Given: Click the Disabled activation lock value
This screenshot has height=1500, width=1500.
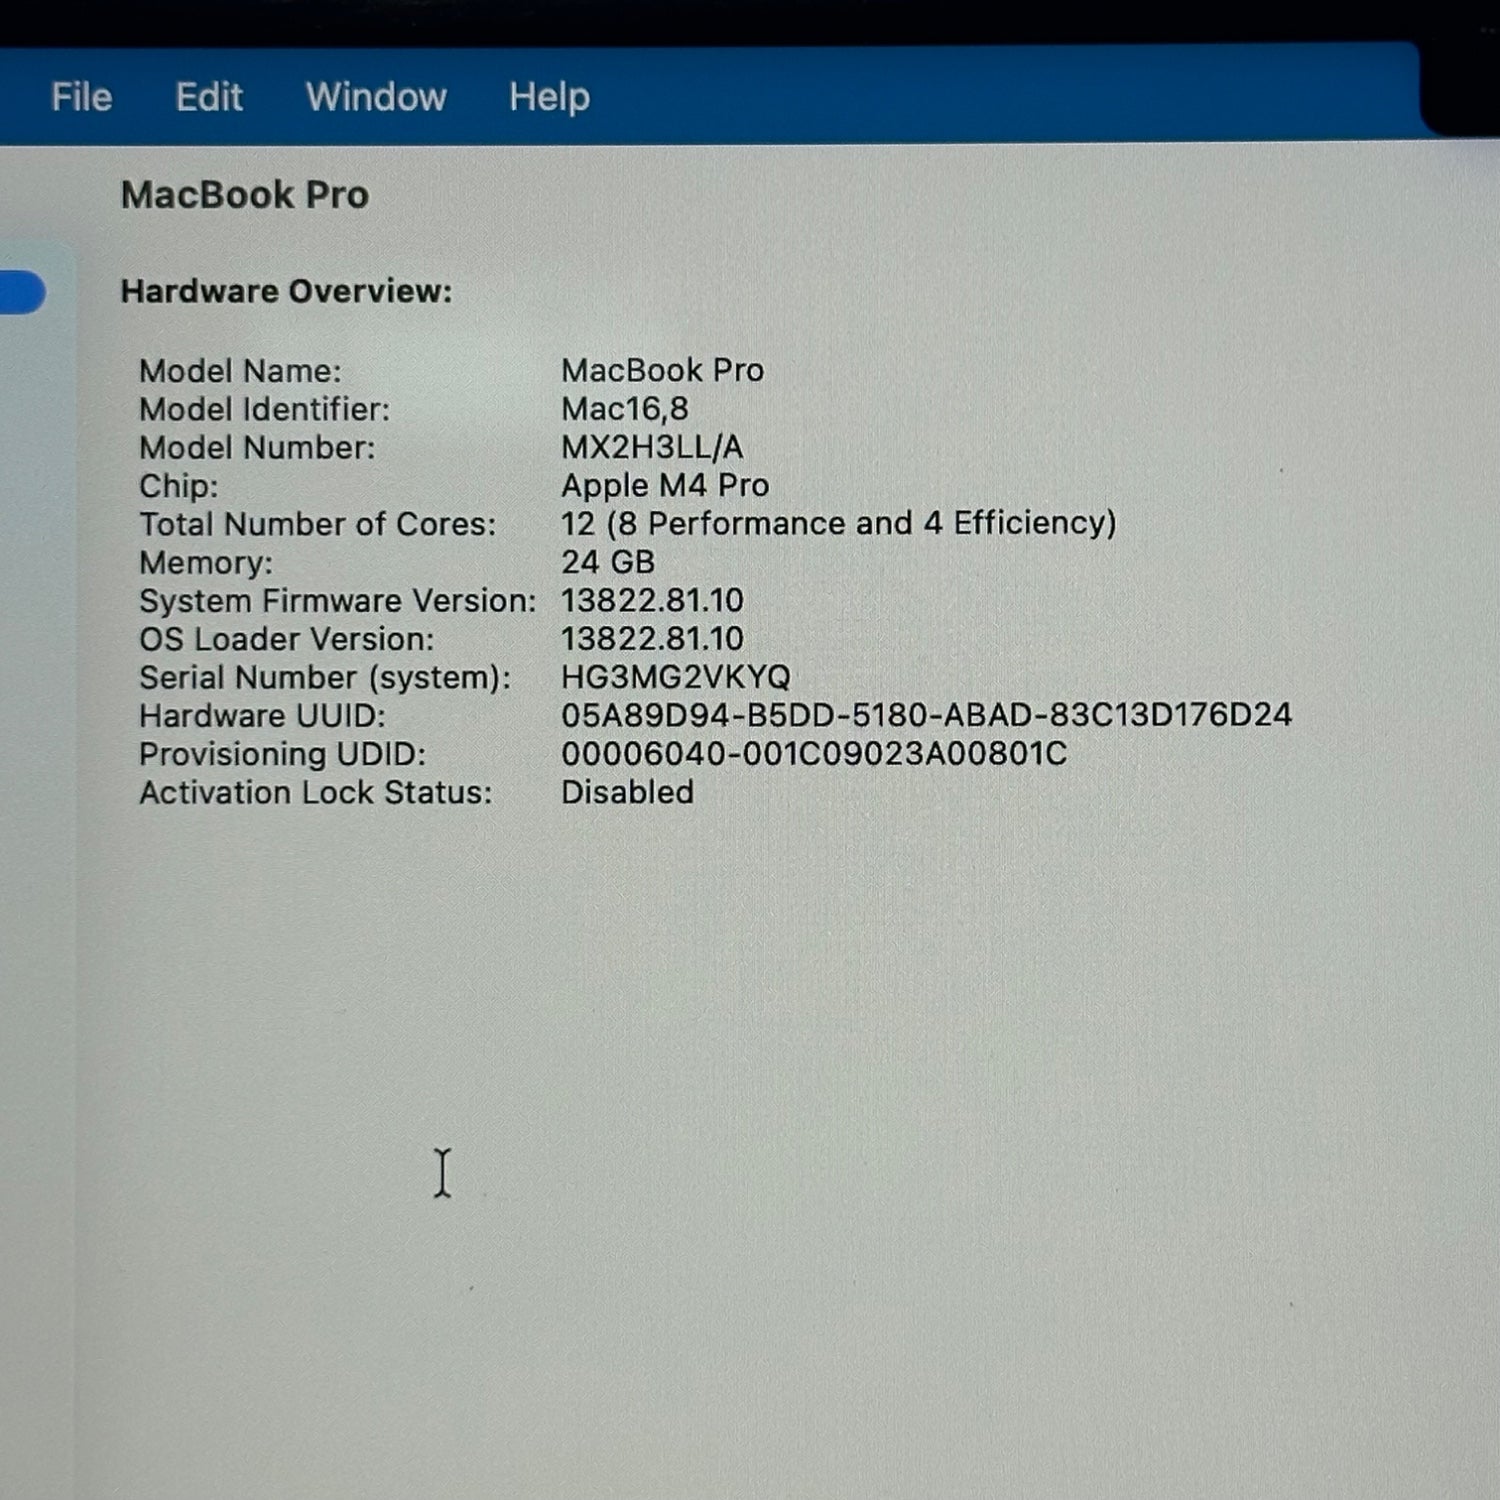Looking at the screenshot, I should [x=627, y=793].
